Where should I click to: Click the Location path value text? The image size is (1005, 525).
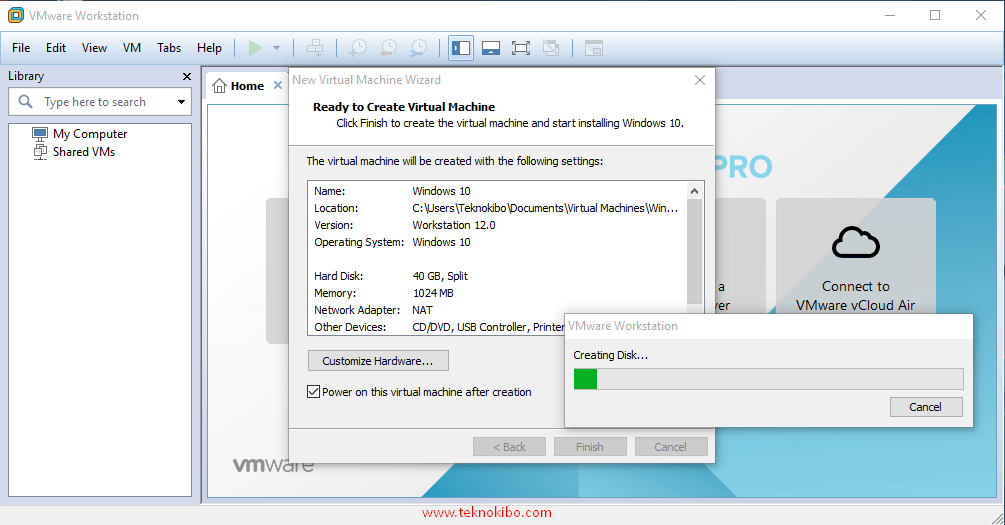pos(545,208)
